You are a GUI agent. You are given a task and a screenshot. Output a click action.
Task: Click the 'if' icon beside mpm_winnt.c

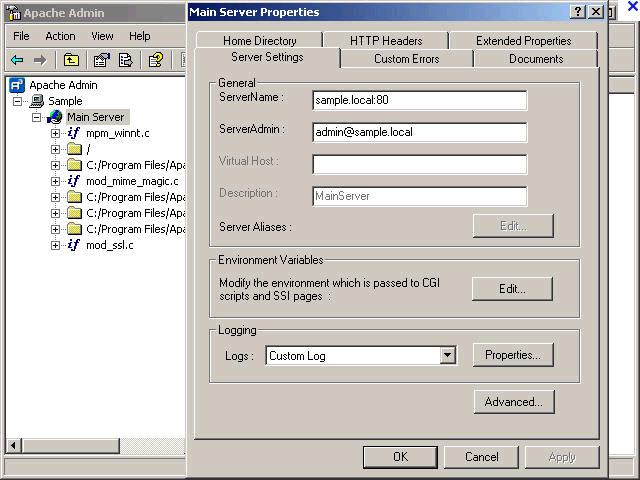click(74, 133)
